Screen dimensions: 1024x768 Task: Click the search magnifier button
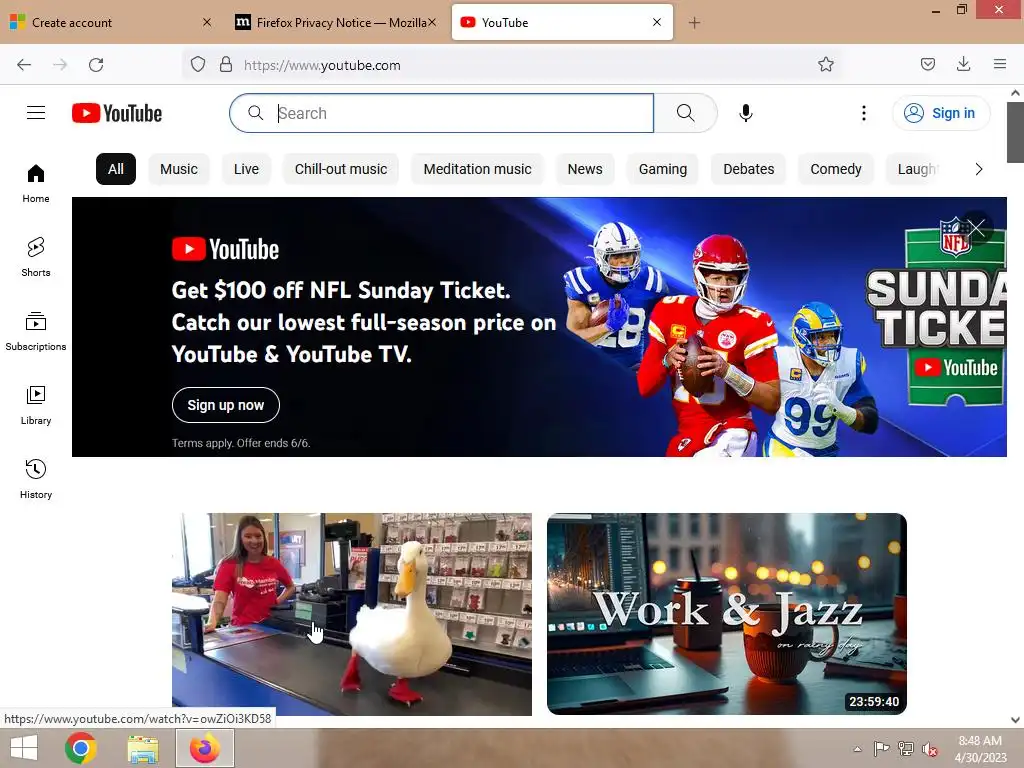(686, 113)
